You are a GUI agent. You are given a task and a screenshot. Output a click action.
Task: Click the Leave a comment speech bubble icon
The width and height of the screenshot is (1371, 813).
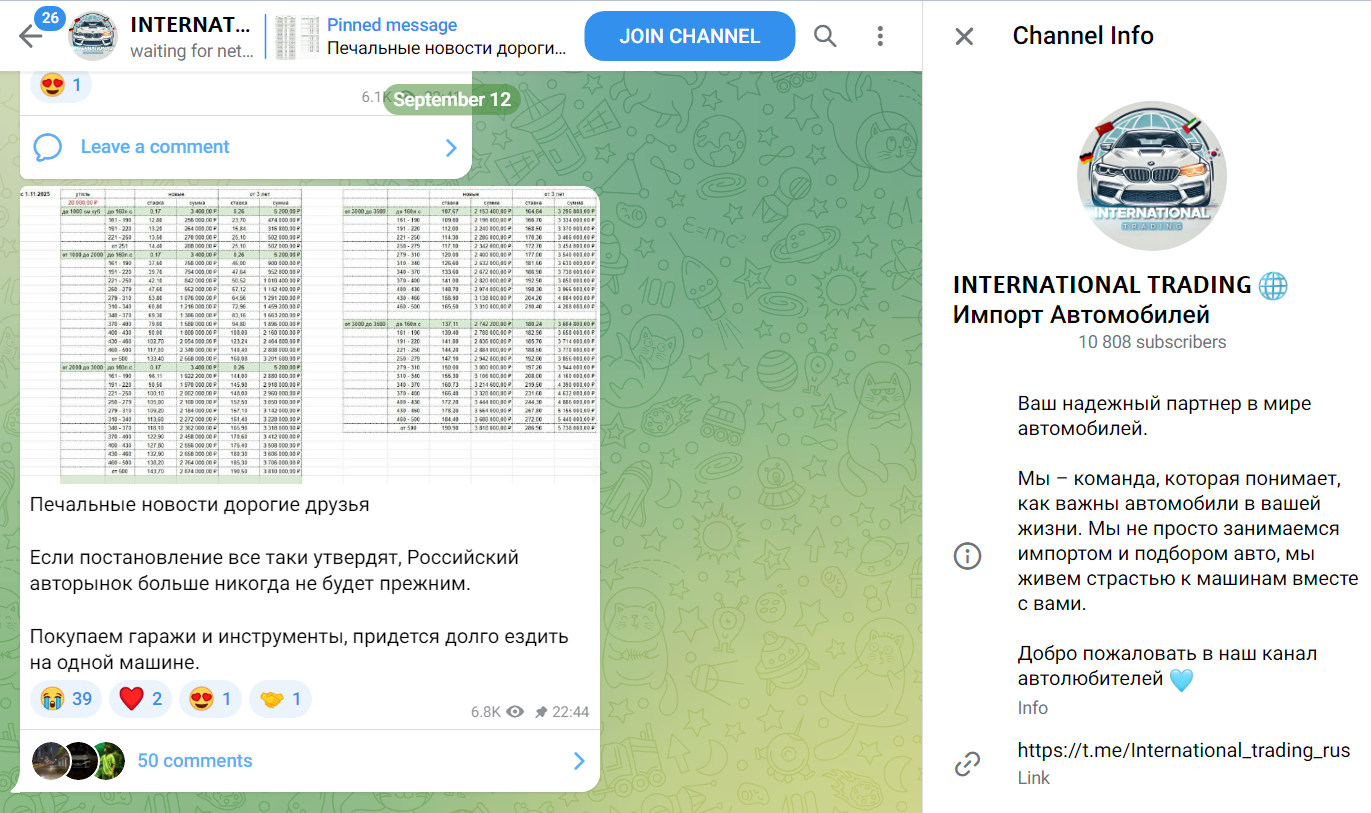click(x=48, y=147)
